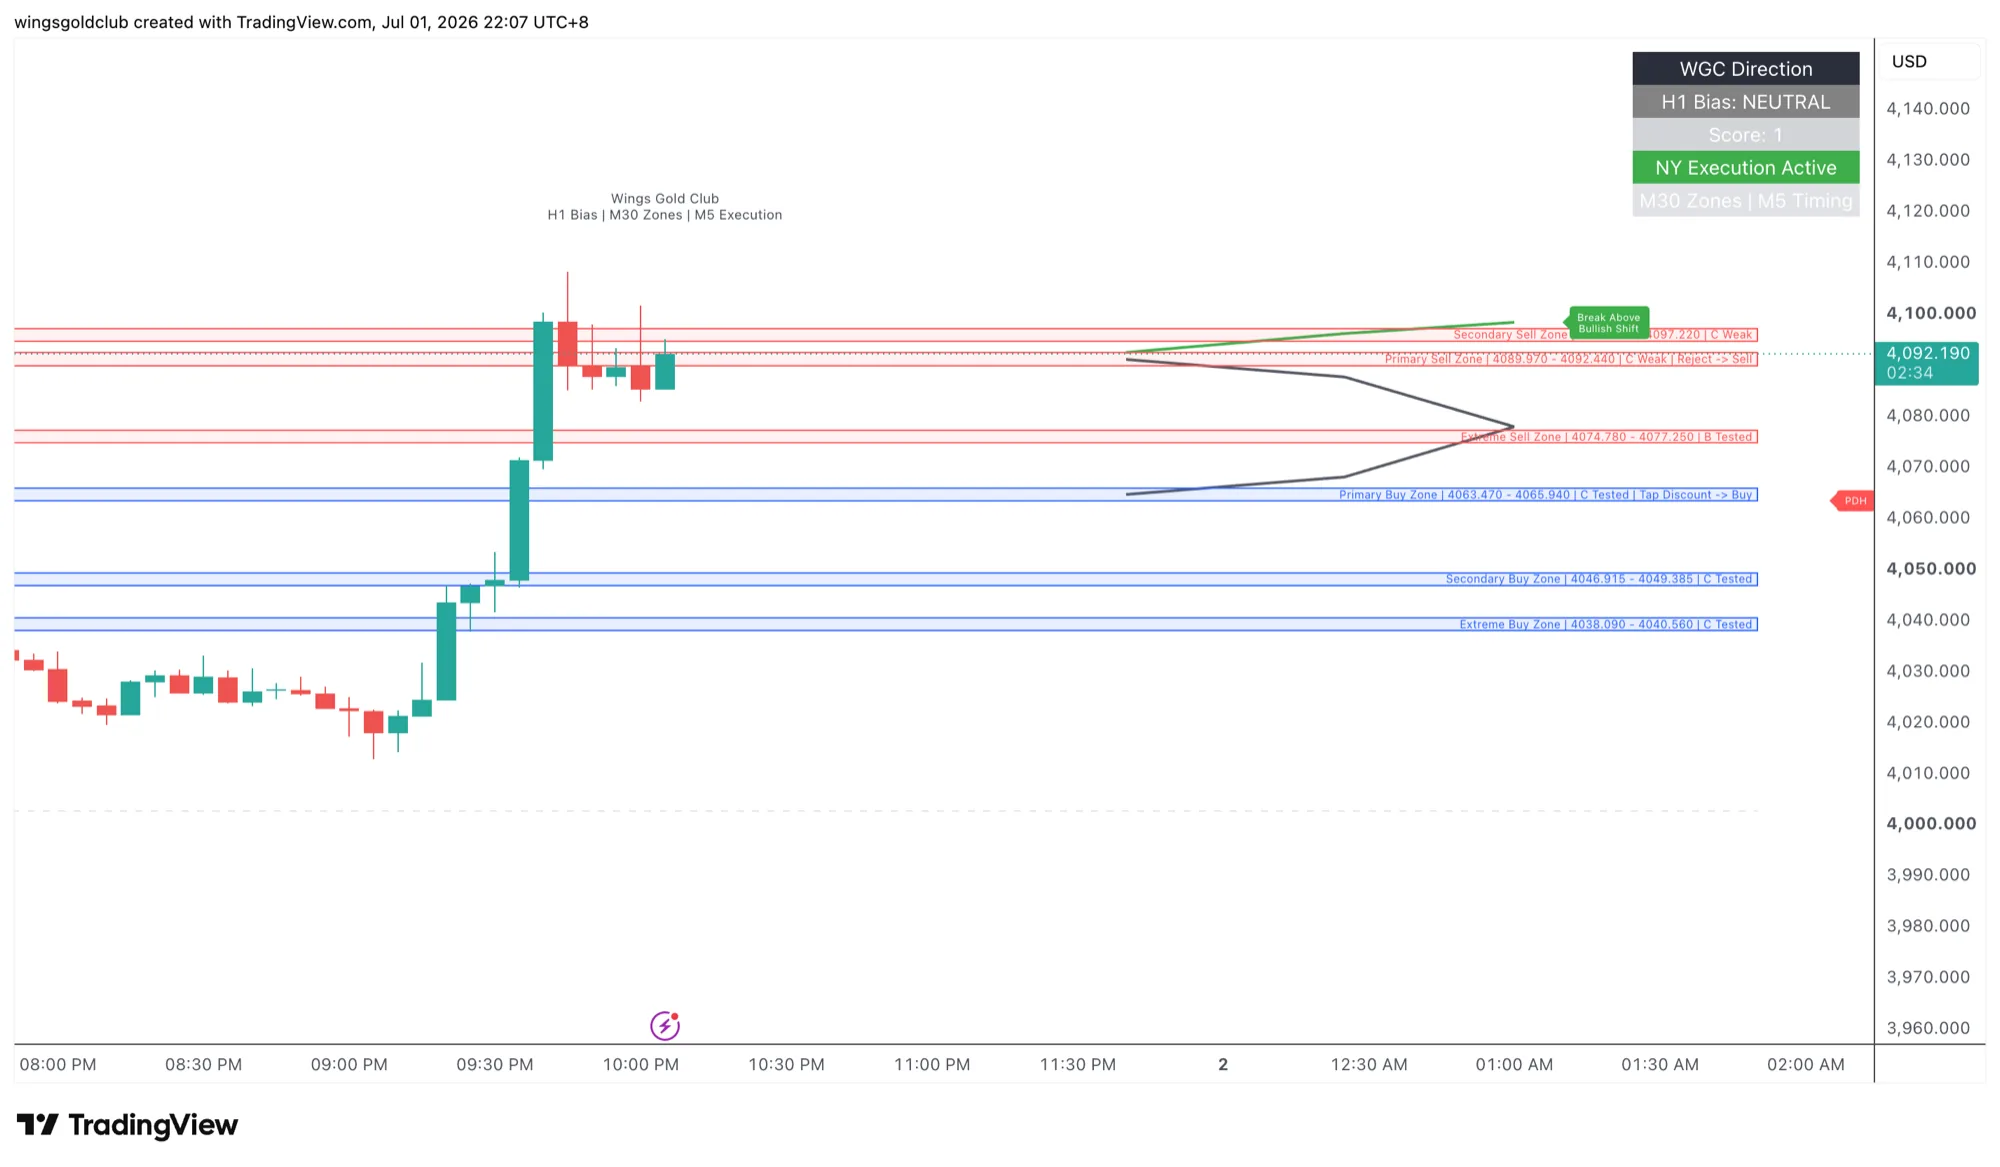2000x1167 pixels.
Task: Click the 10:00 PM time axis label
Action: pyautogui.click(x=641, y=1065)
